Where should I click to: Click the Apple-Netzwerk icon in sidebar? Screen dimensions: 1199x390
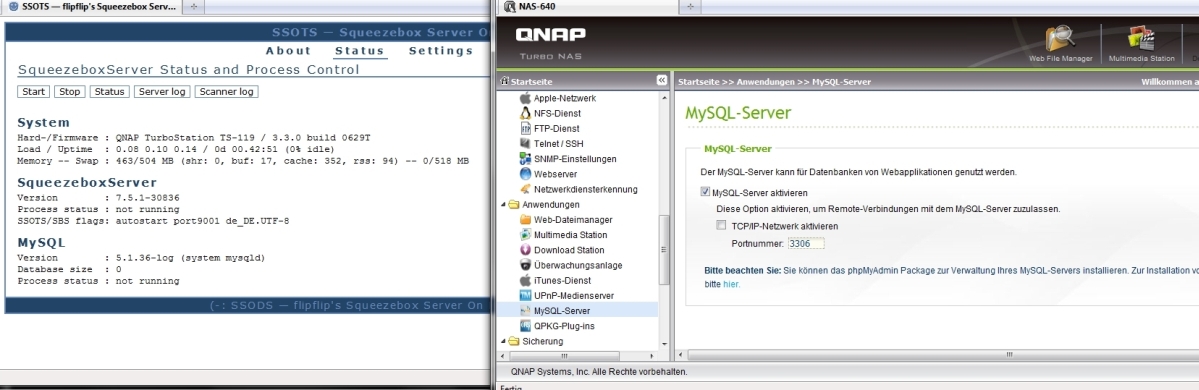(525, 98)
